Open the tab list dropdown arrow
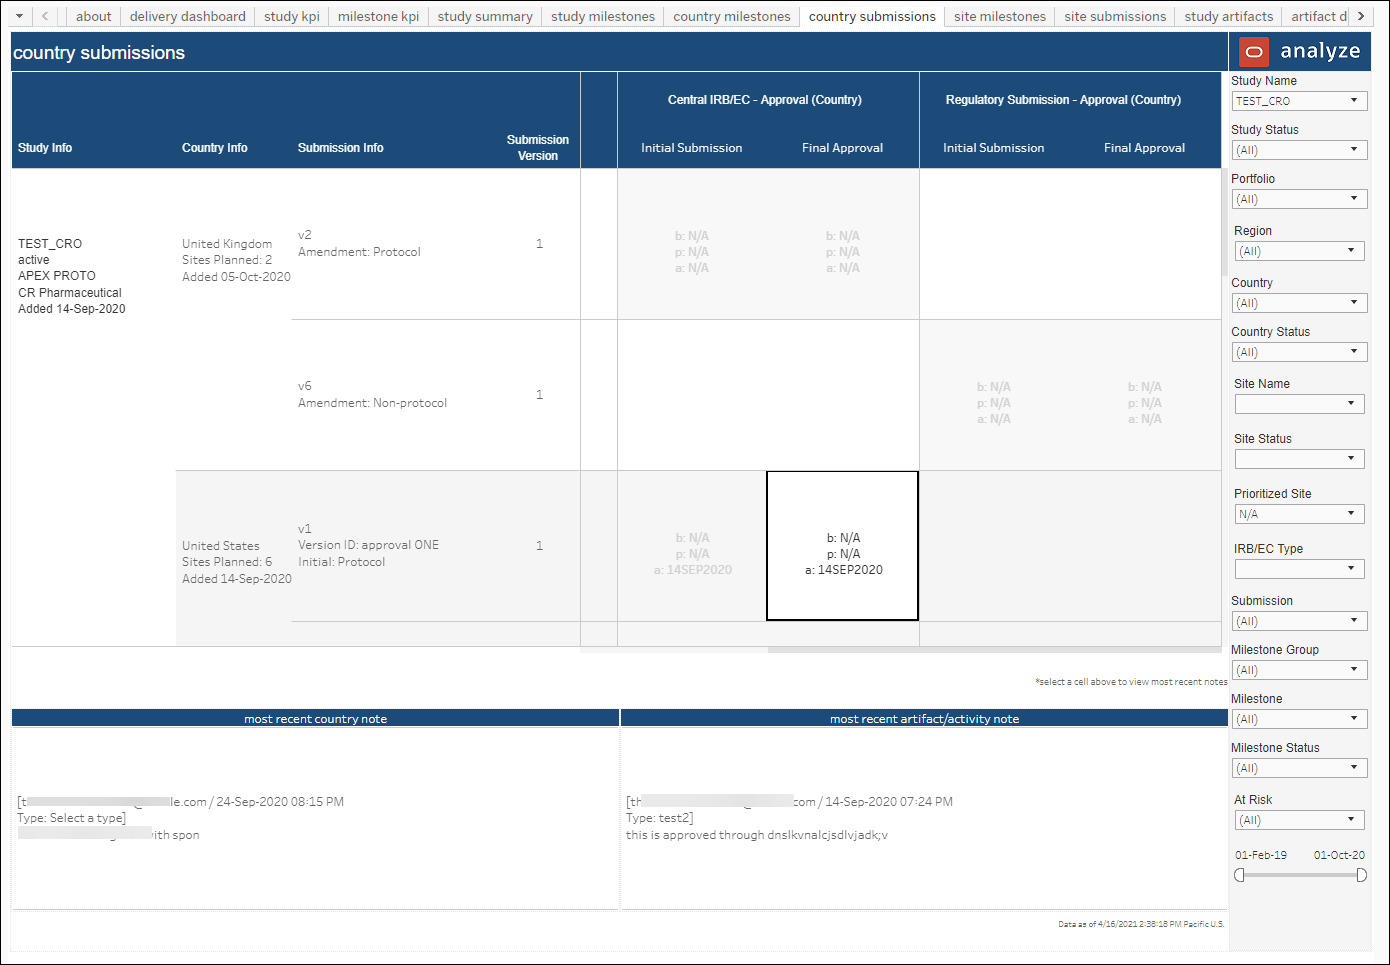The width and height of the screenshot is (1390, 965). point(19,16)
